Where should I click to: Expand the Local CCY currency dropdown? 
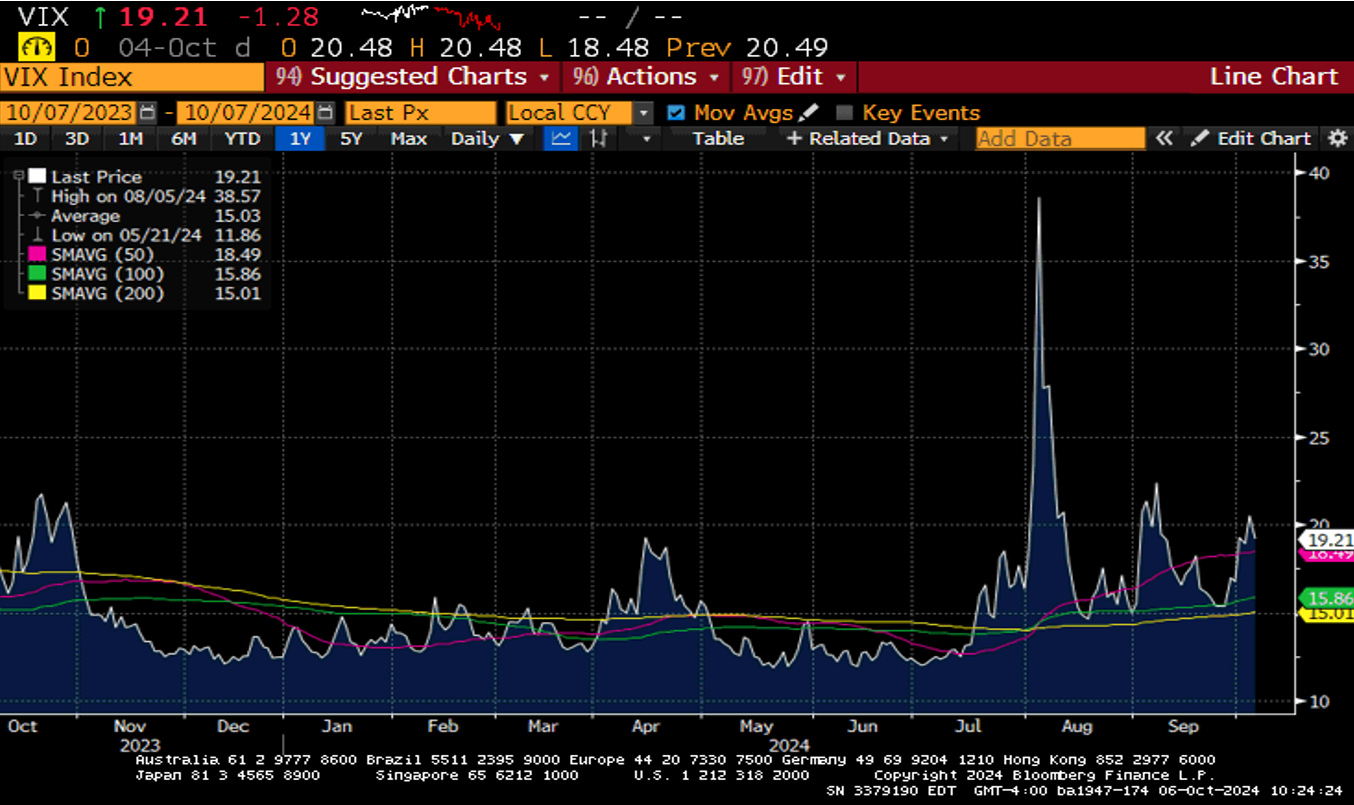click(643, 113)
